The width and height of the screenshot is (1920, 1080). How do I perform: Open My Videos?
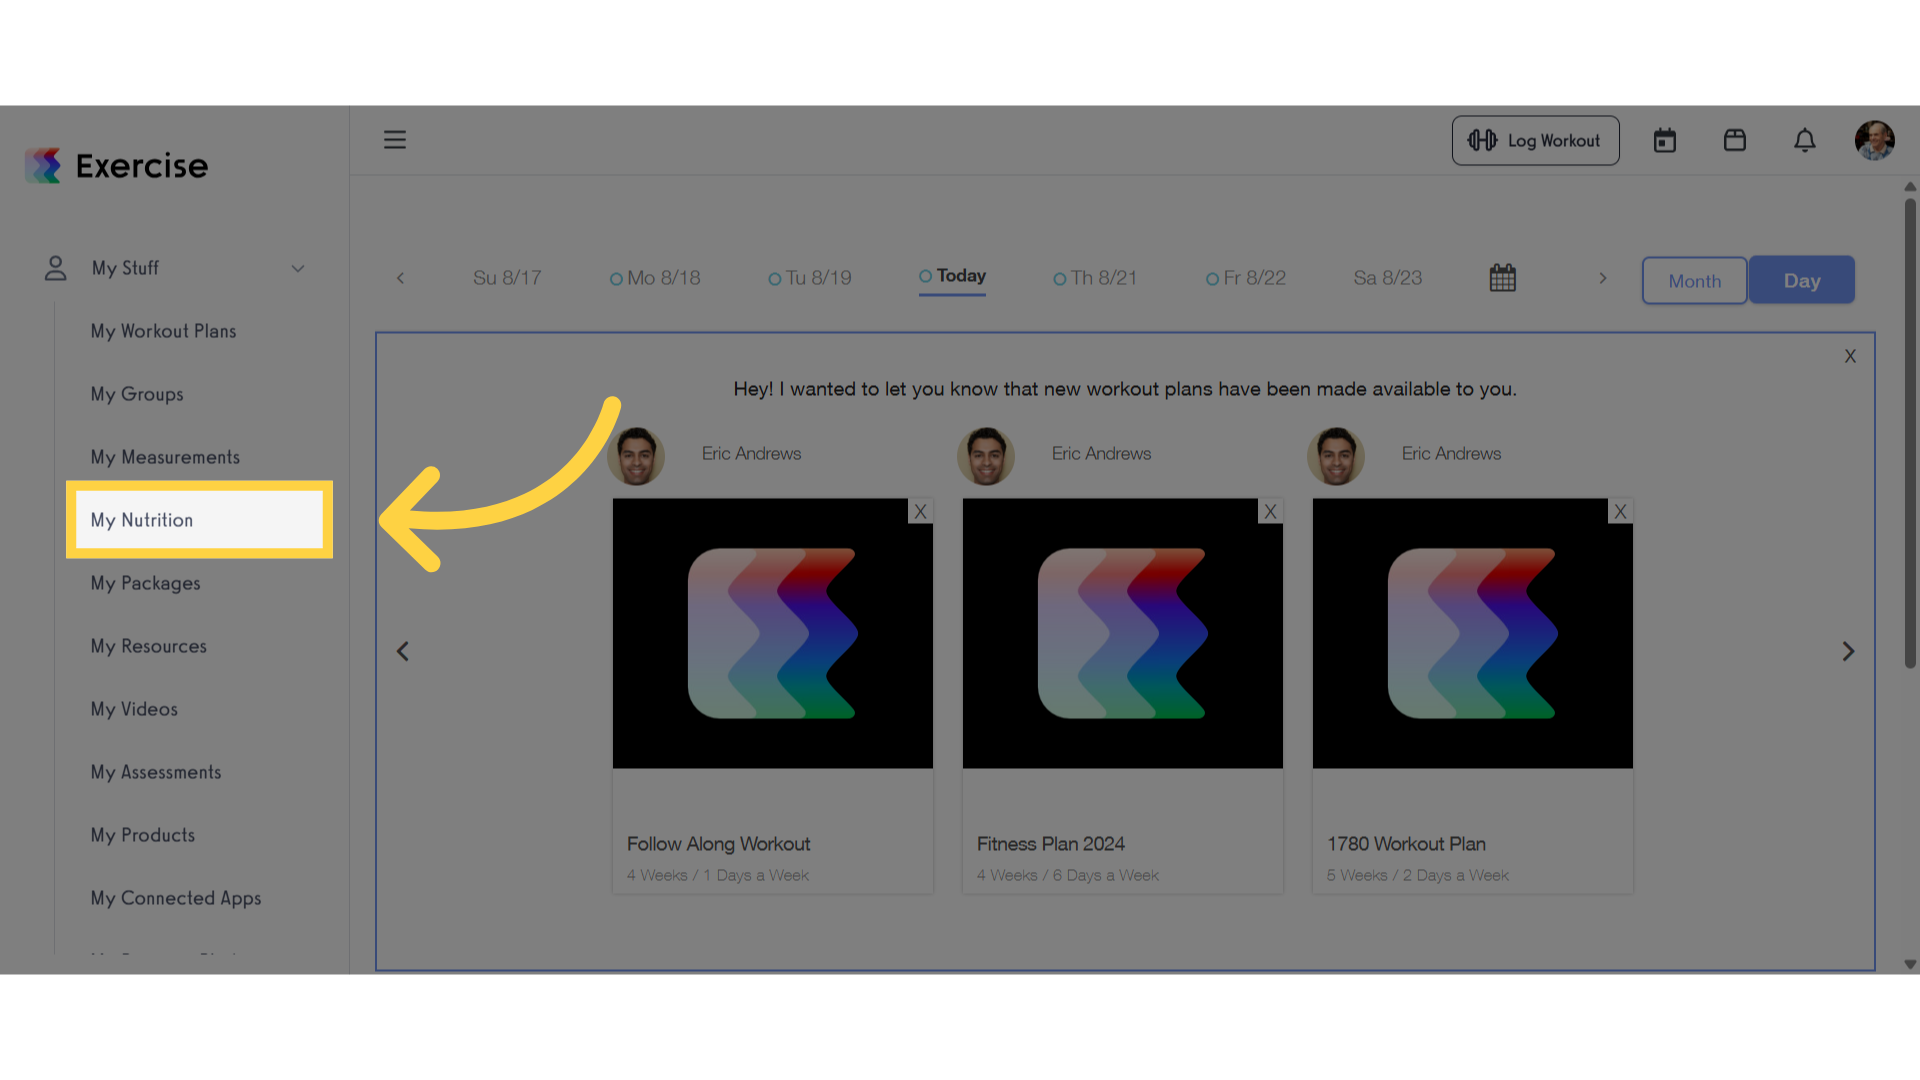(x=134, y=709)
